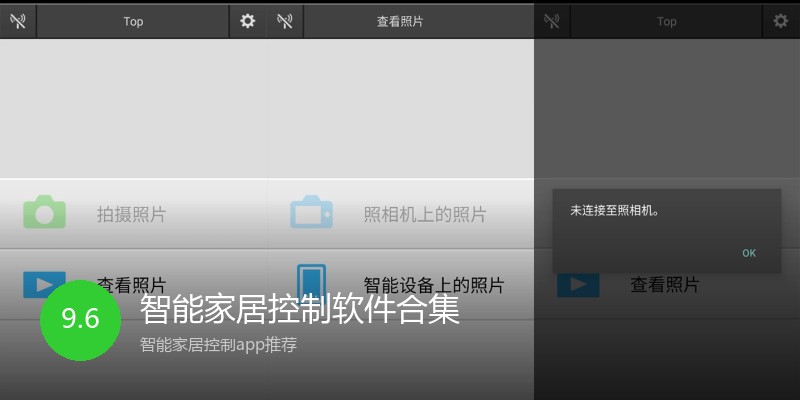Viewport: 800px width, 400px height.
Task: Click dimmed settings gear in dialog panel
Action: click(x=781, y=21)
